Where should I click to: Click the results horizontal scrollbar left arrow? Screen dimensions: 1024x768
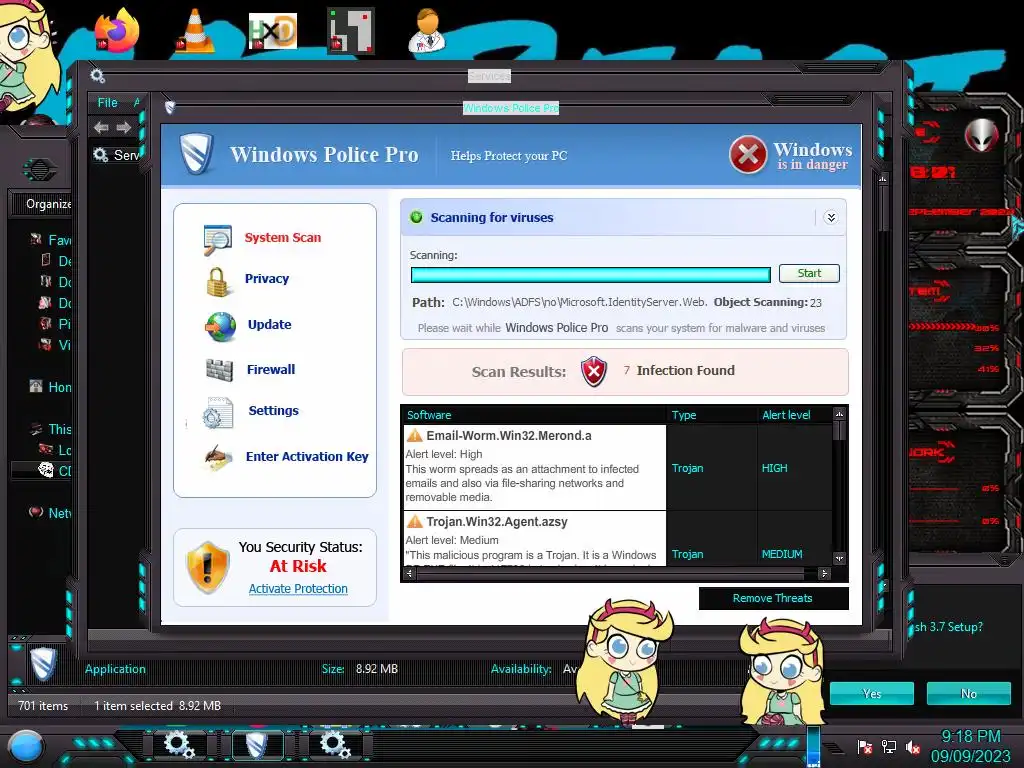[x=409, y=573]
